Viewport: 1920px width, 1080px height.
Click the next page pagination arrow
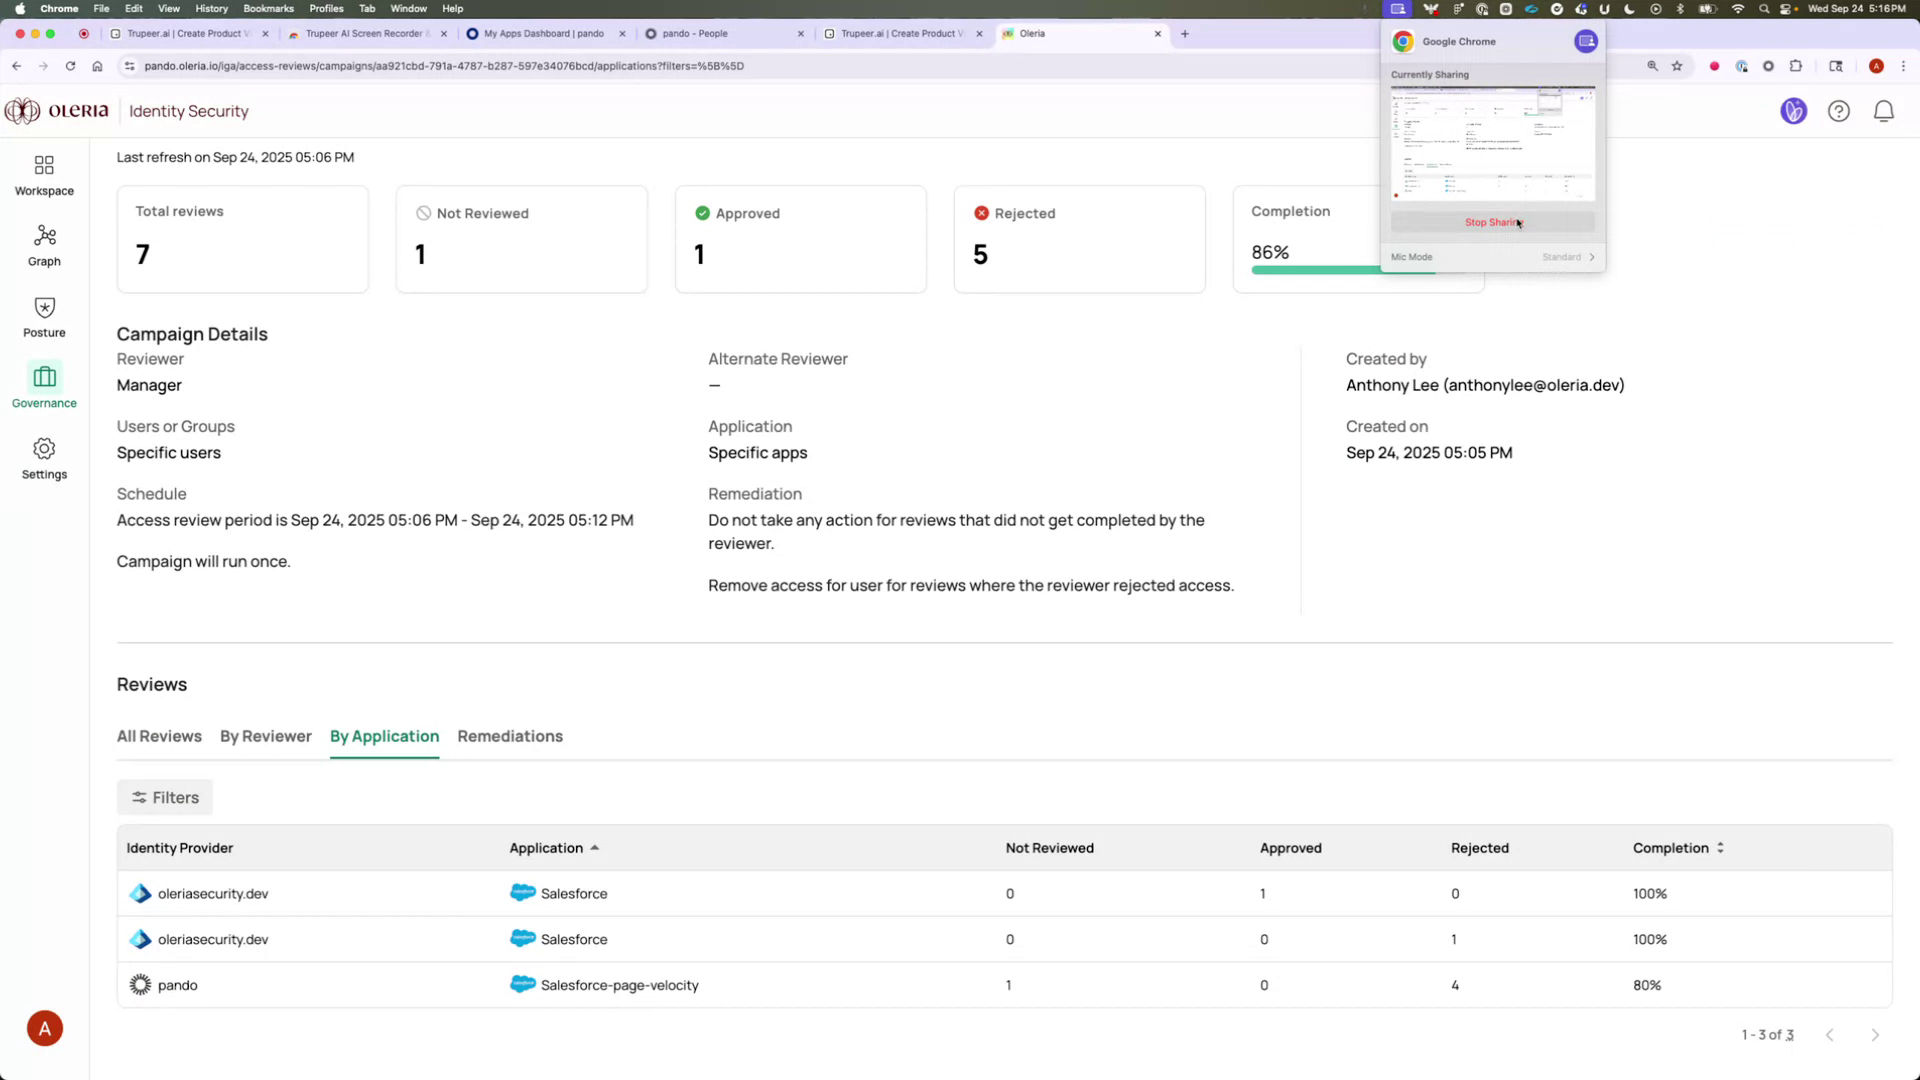(x=1875, y=1035)
